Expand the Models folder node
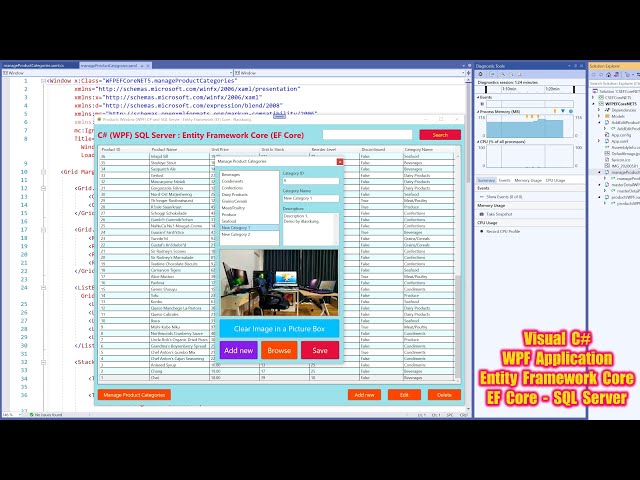640x480 pixels. point(600,116)
